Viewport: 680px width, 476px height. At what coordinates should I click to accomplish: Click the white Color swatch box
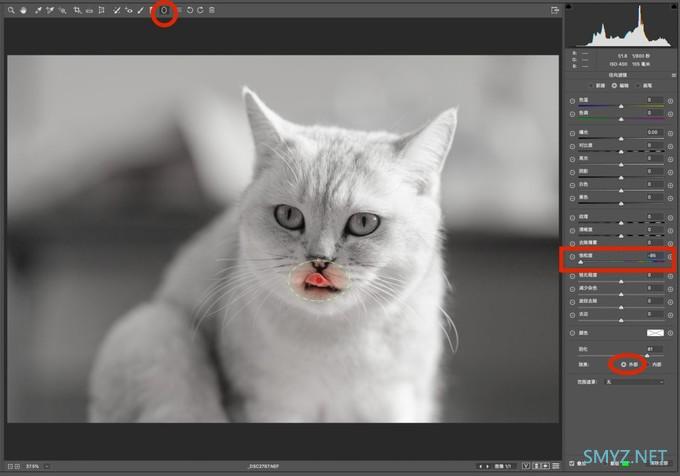click(x=655, y=333)
